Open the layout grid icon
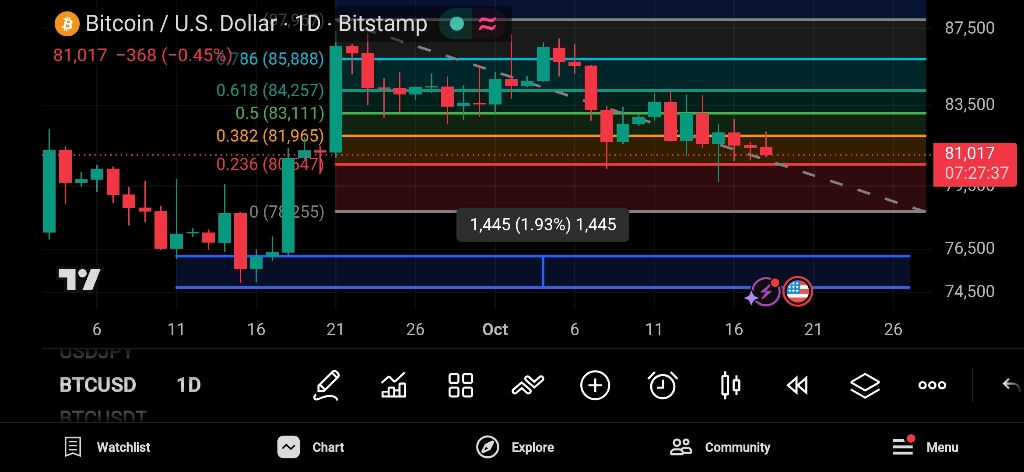Screen dimensions: 1024x472 pyautogui.click(x=460, y=385)
